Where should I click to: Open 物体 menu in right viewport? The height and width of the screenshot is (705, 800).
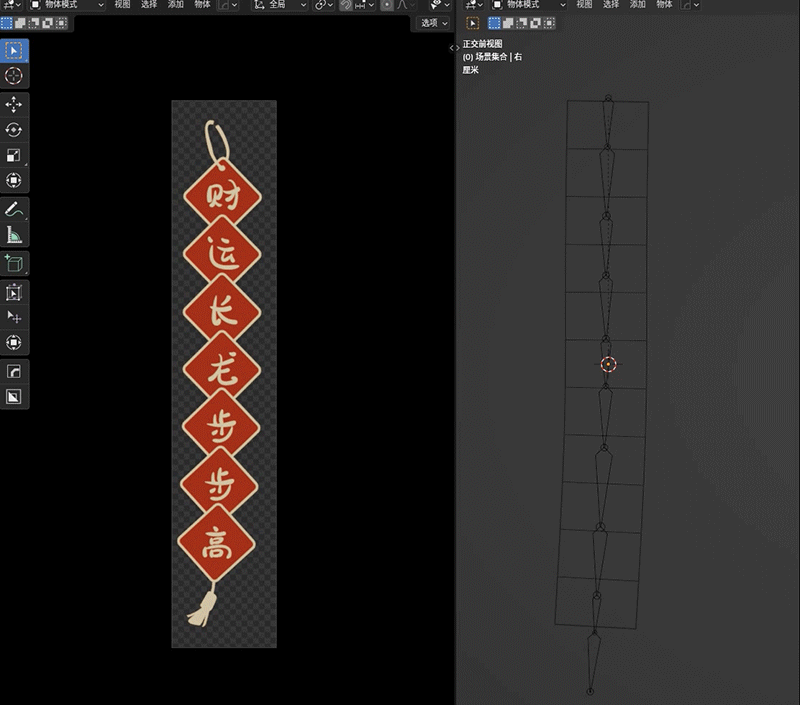click(x=664, y=5)
